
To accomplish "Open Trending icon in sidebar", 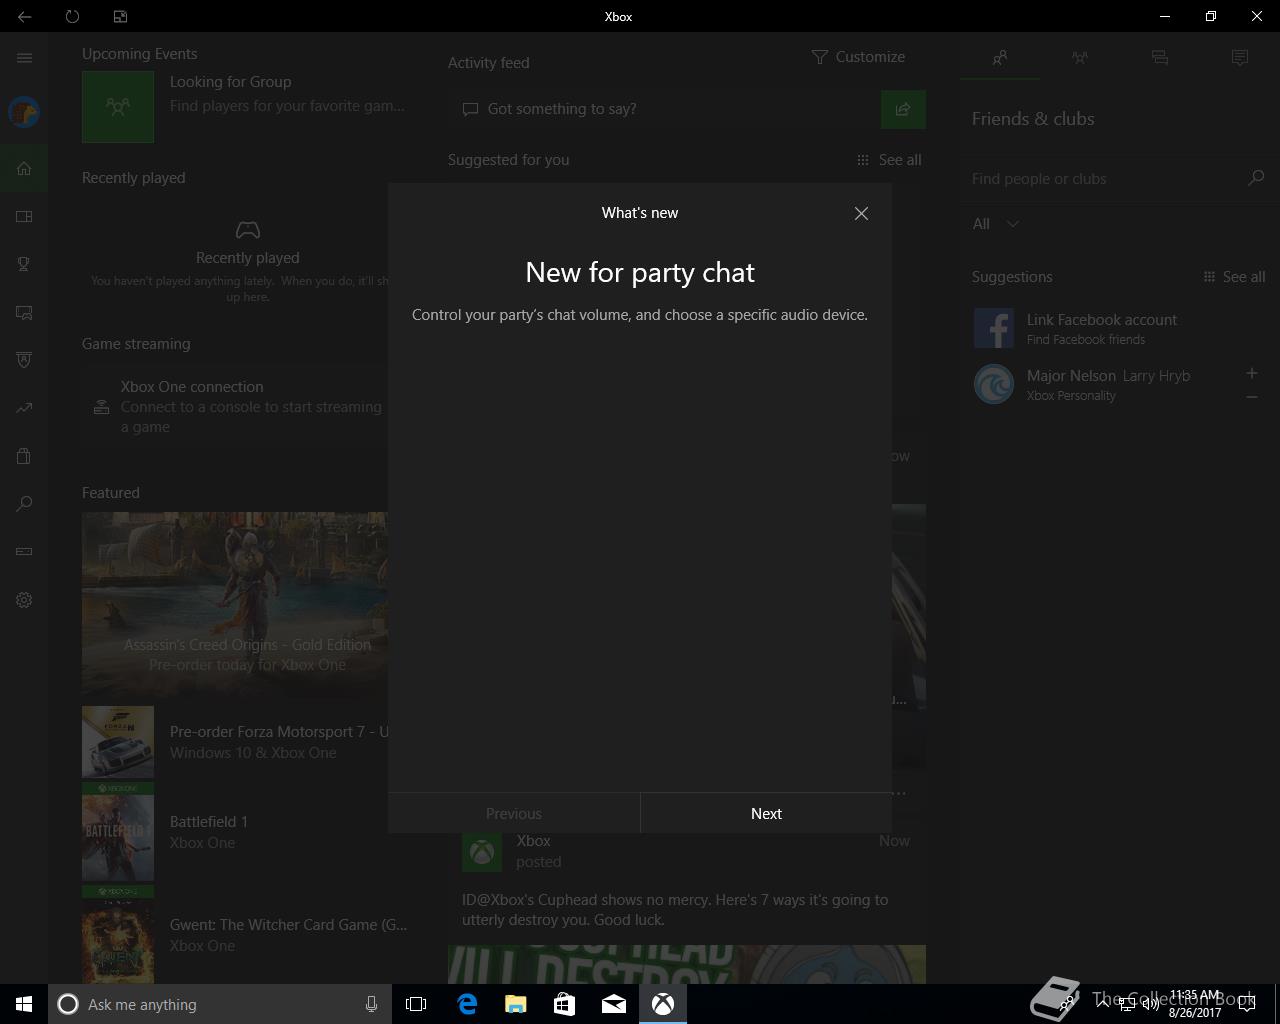I will (24, 408).
